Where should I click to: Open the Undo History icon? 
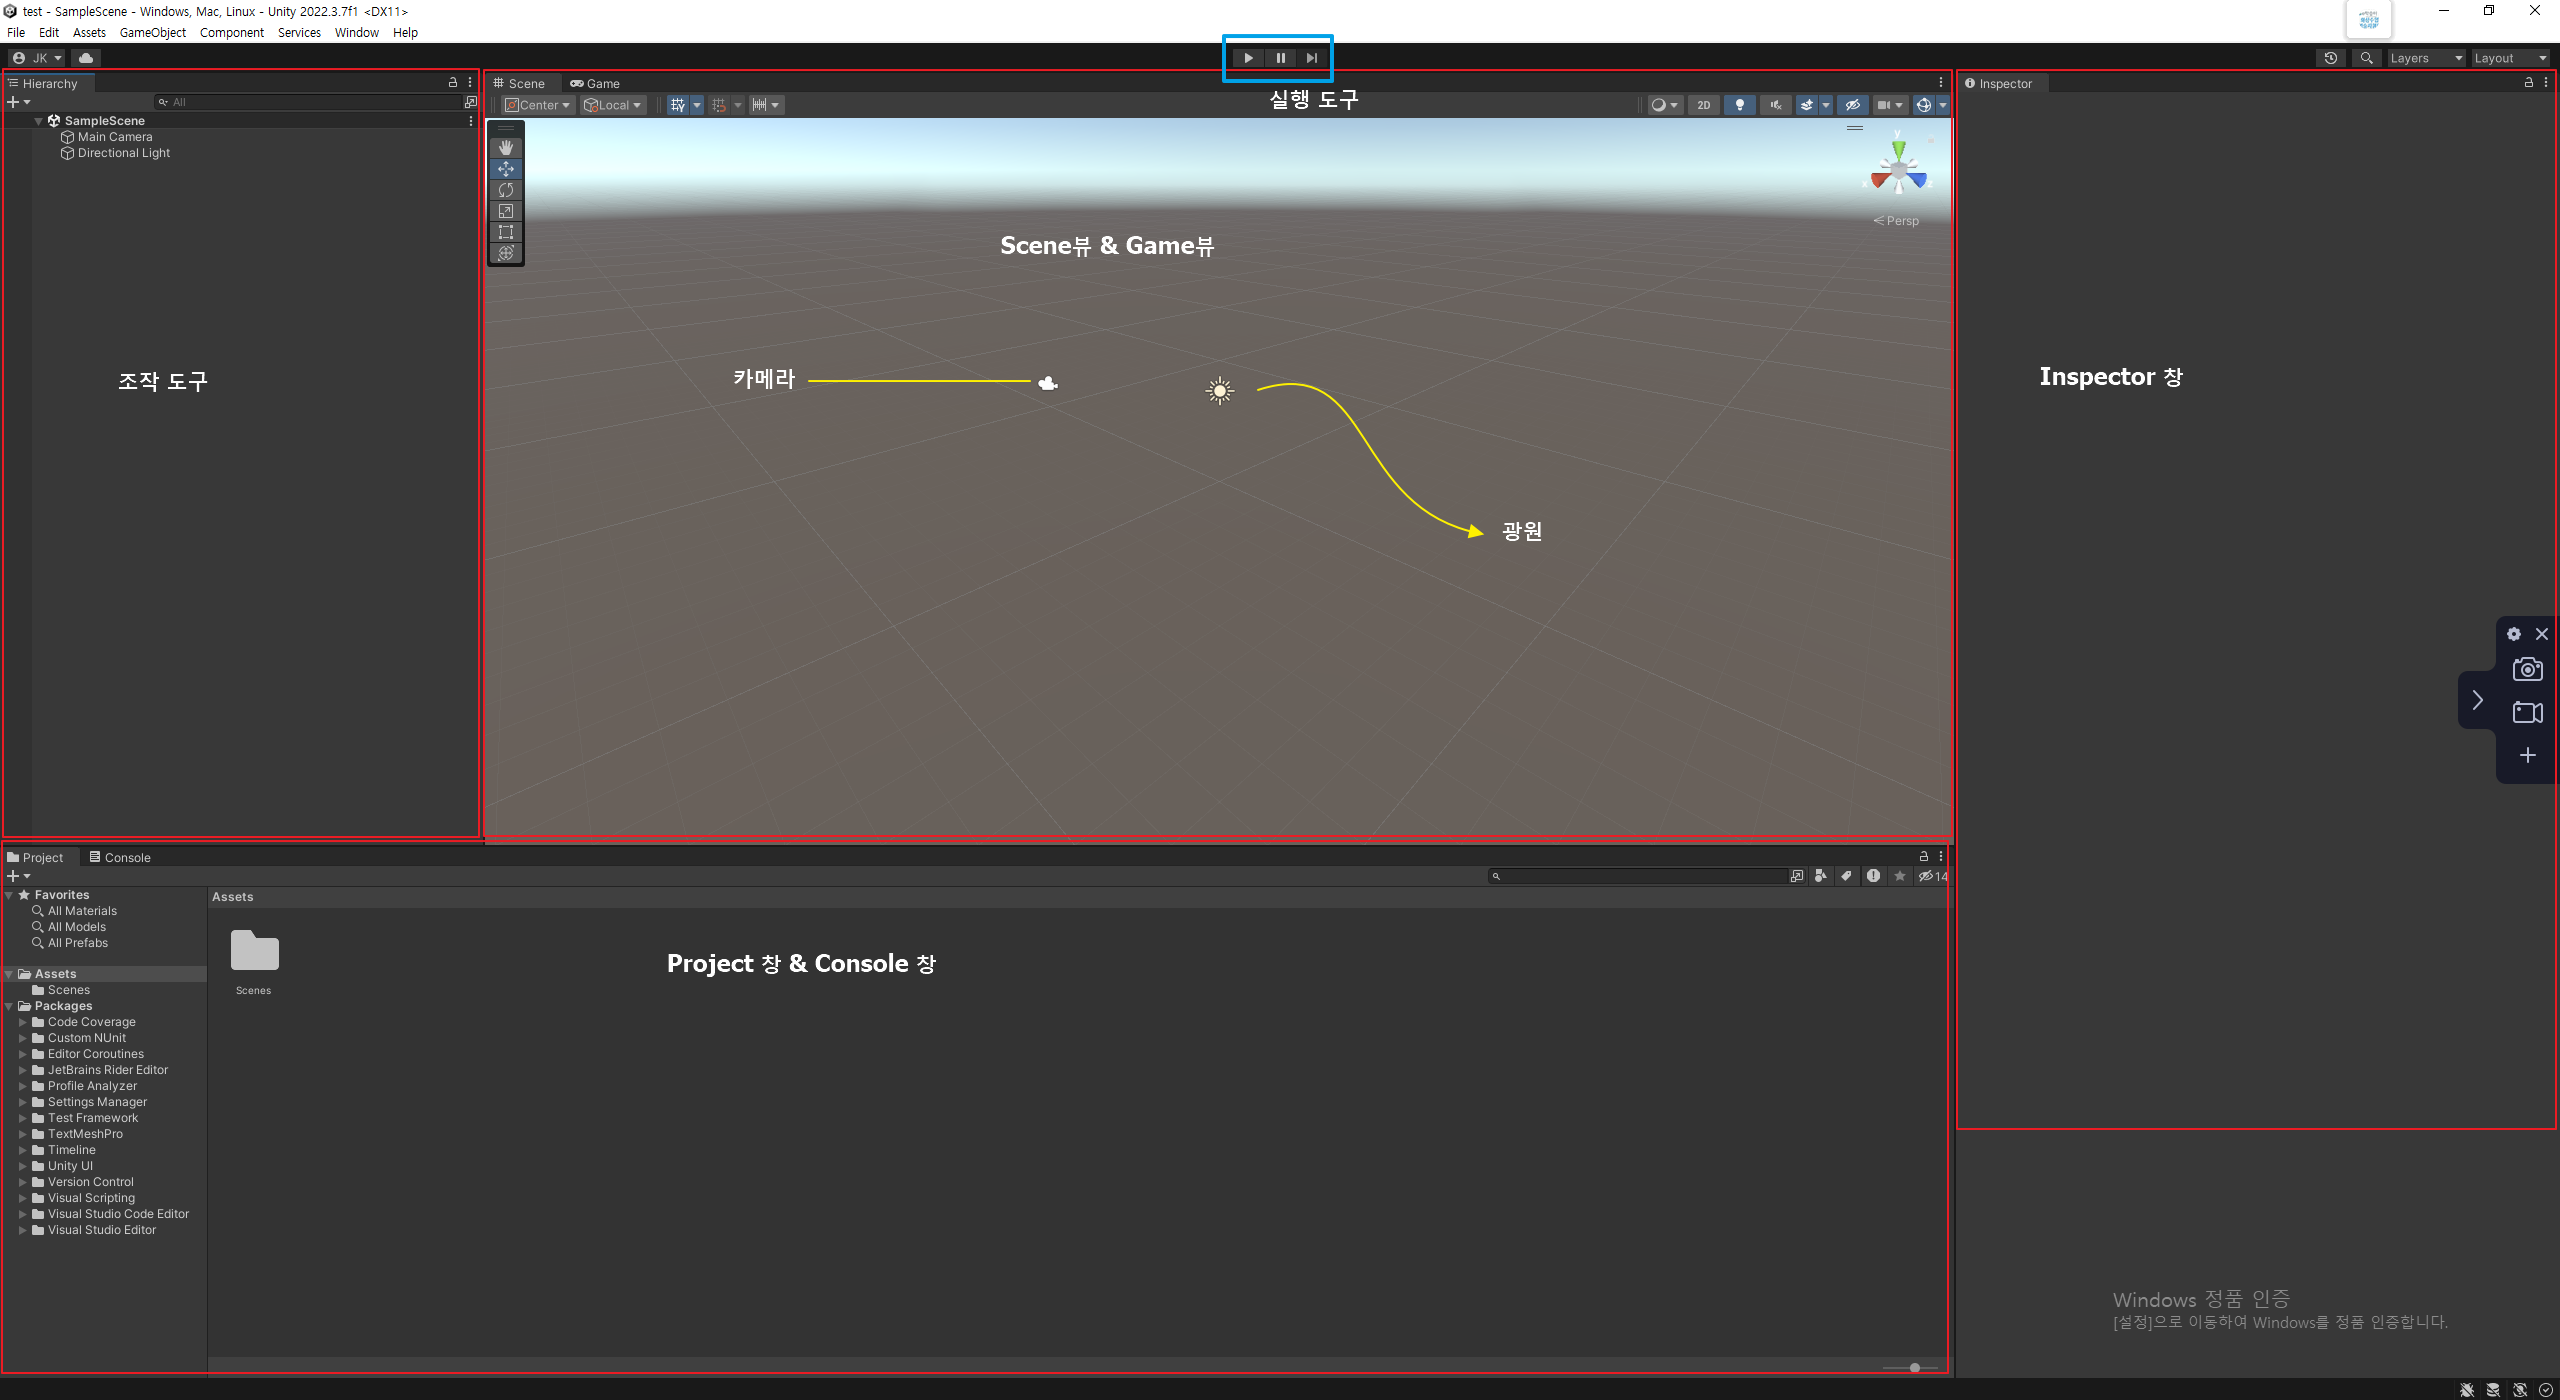(2331, 58)
